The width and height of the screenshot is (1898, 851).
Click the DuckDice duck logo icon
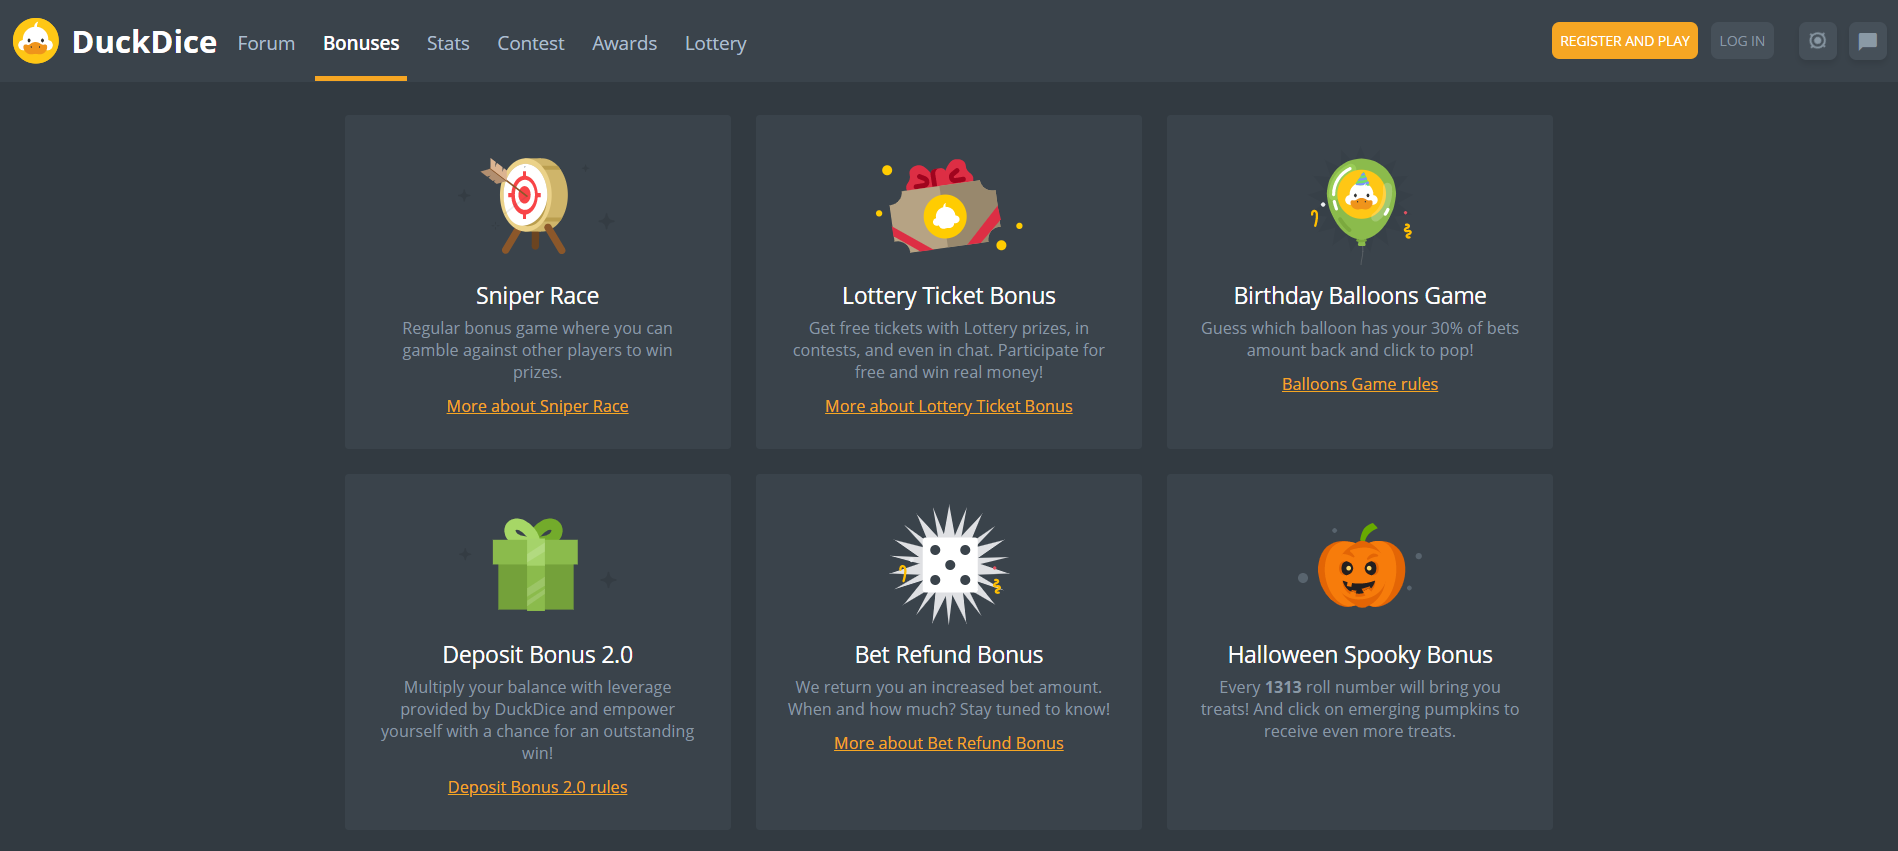pos(36,41)
